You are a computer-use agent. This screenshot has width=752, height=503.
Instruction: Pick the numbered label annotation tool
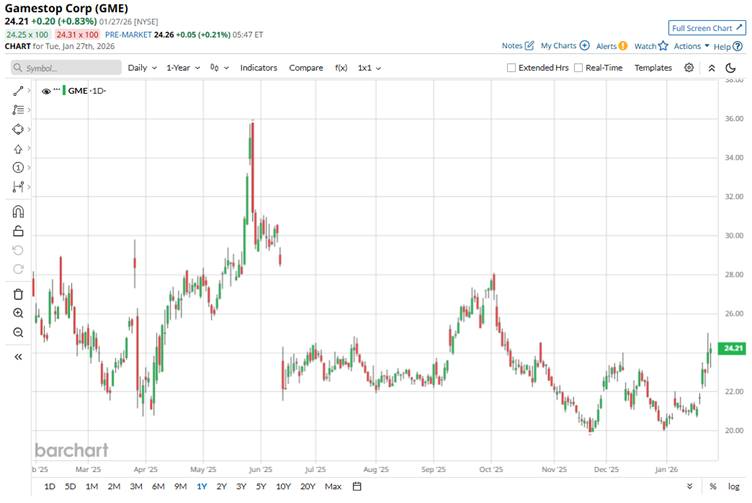pyautogui.click(x=18, y=167)
